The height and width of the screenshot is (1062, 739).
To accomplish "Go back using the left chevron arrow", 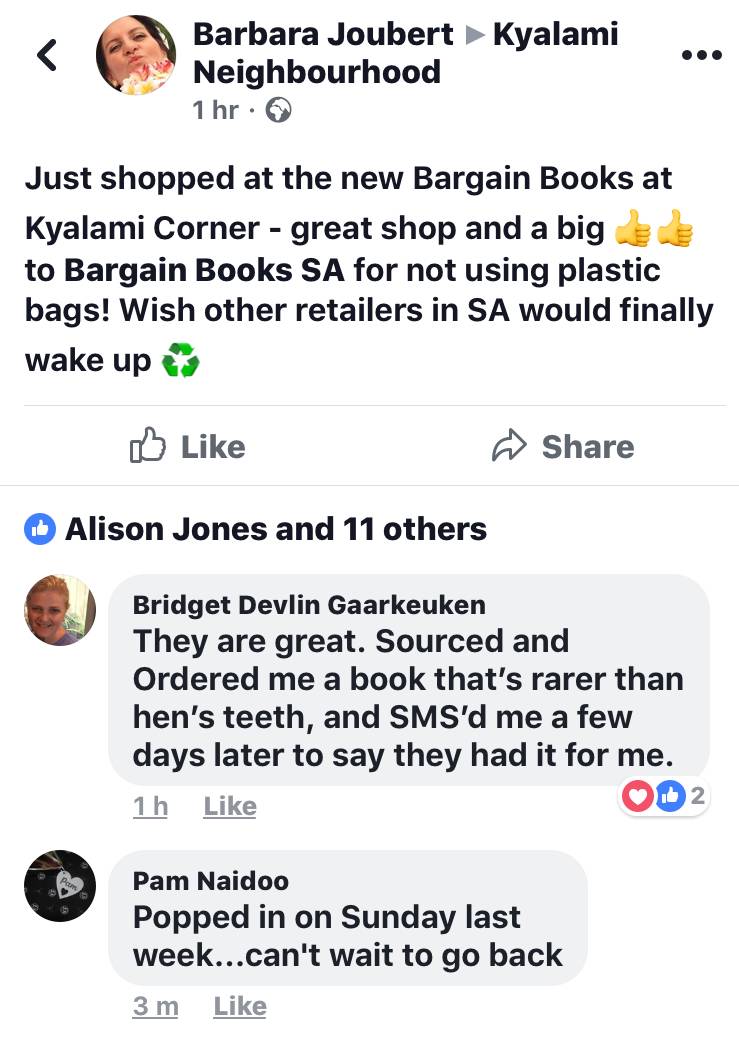I will click(47, 55).
